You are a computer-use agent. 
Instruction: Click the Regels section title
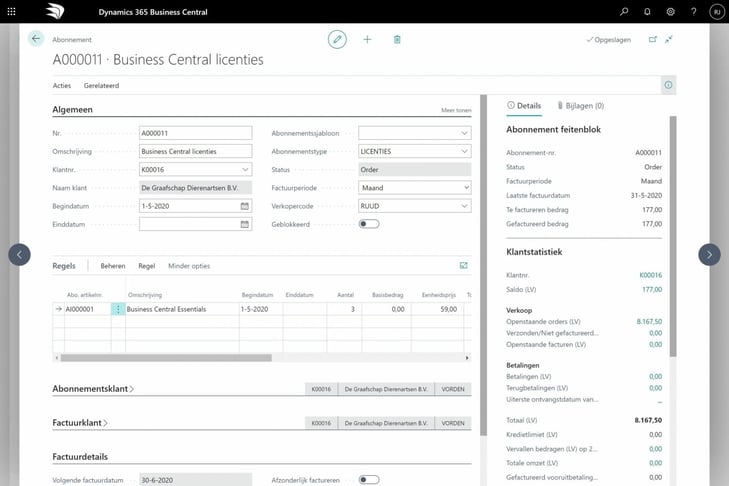tap(64, 266)
